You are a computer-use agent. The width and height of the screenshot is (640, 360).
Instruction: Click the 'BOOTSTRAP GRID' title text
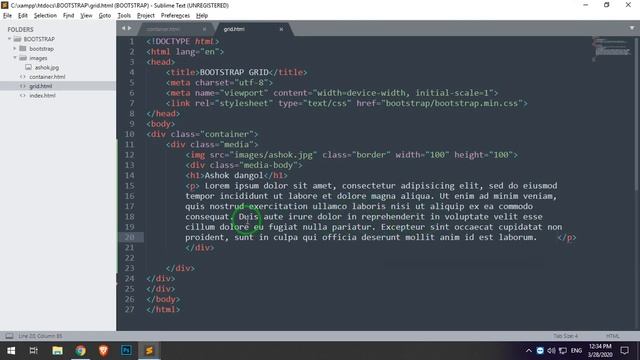pyautogui.click(x=234, y=72)
